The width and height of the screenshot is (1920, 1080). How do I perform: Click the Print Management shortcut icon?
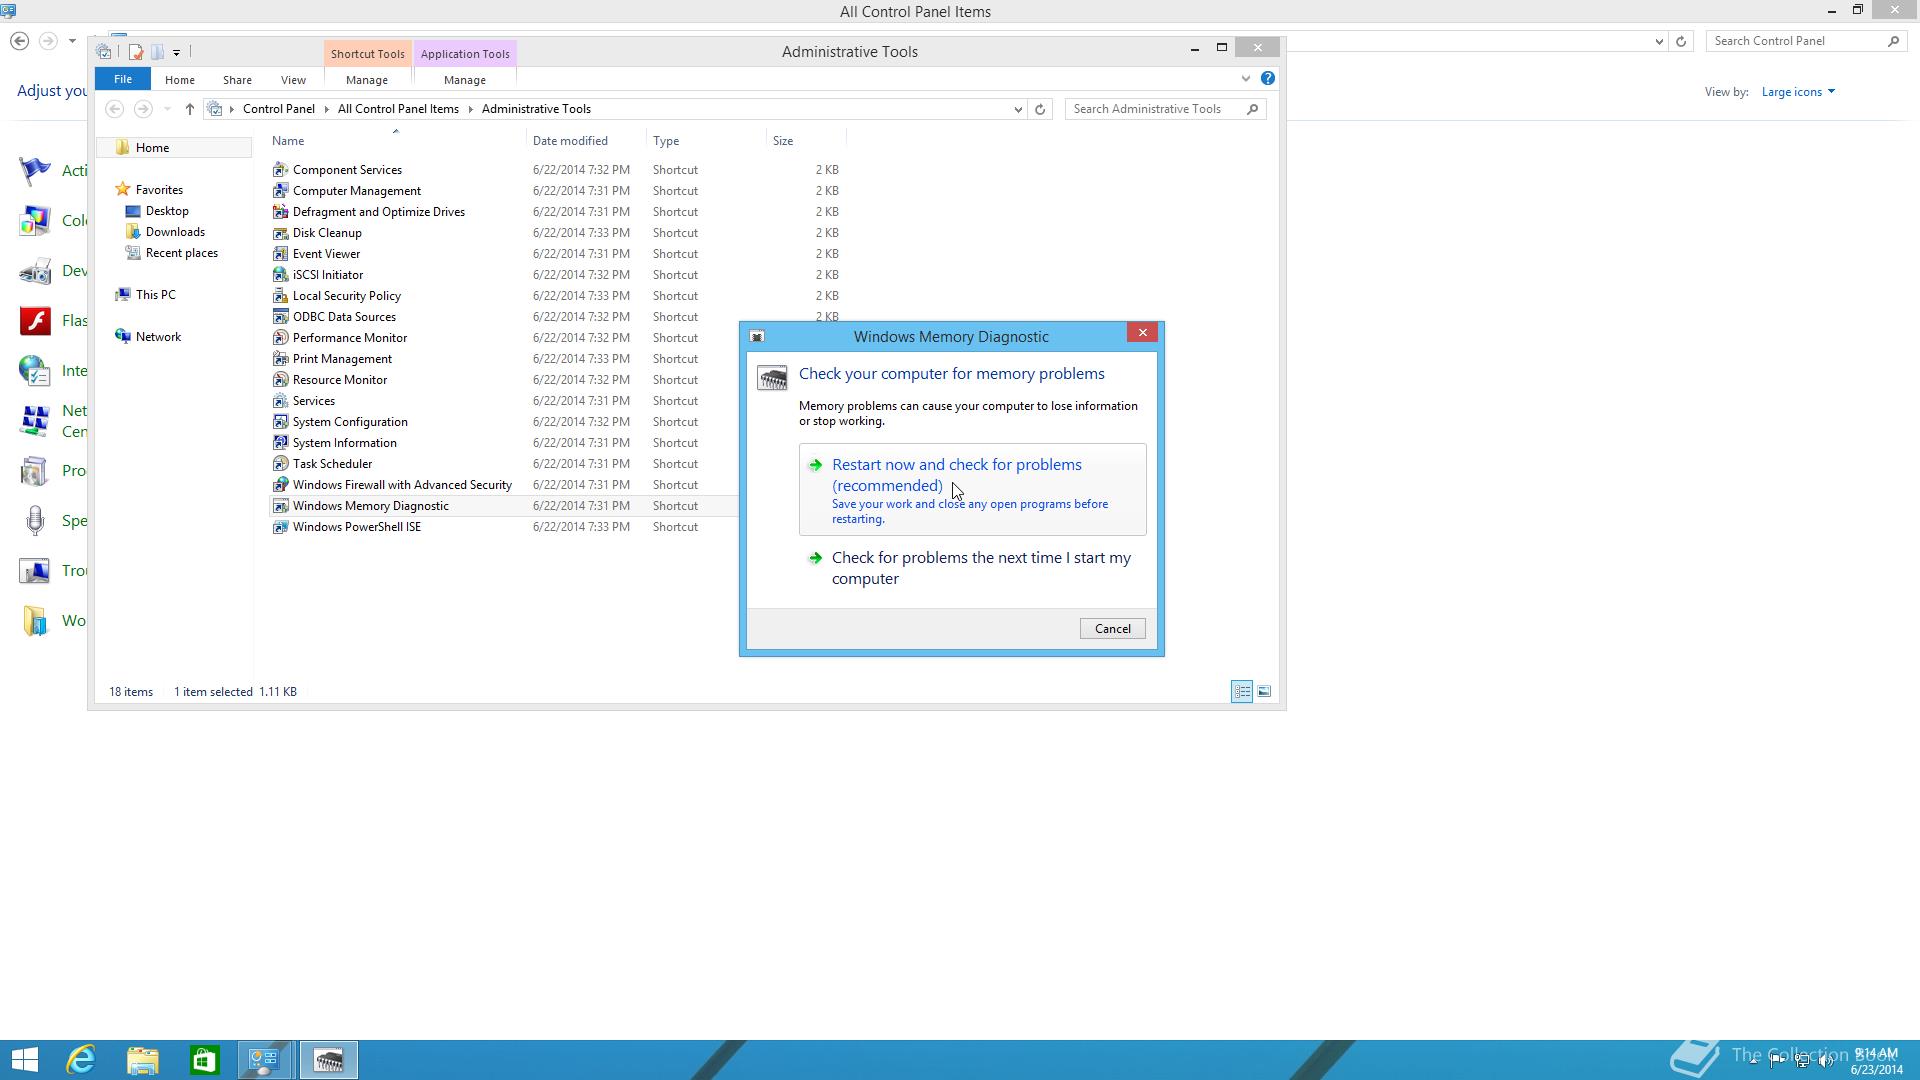click(x=280, y=359)
